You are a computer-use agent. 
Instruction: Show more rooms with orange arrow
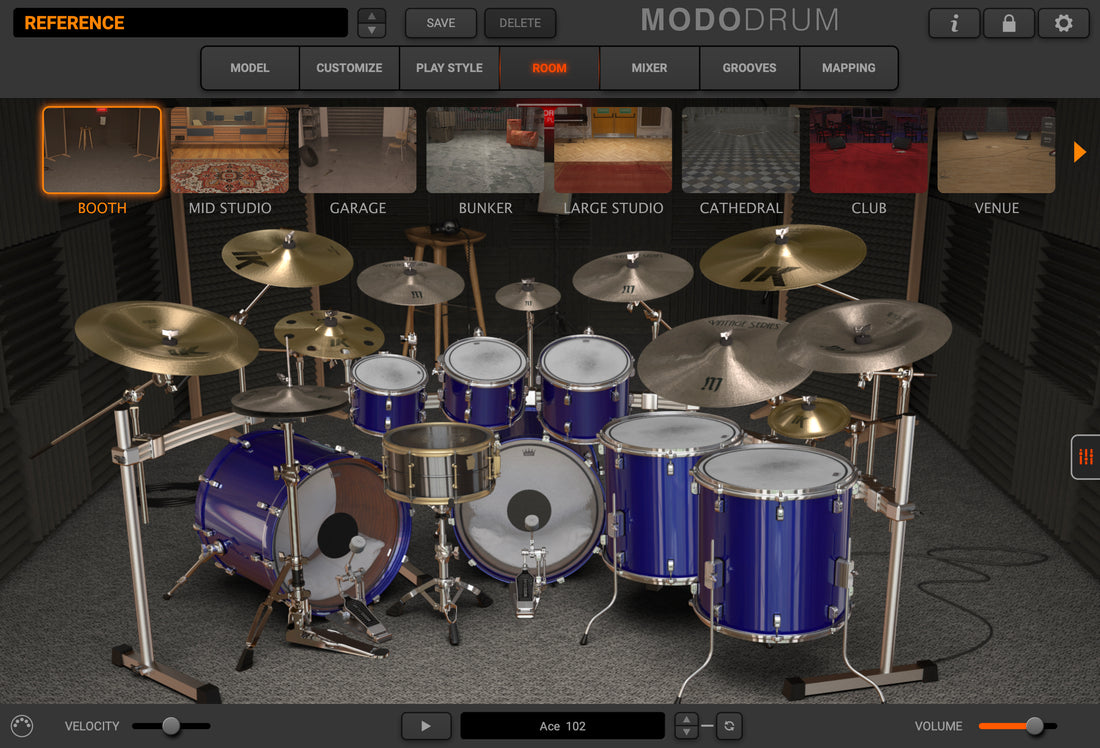click(1080, 152)
